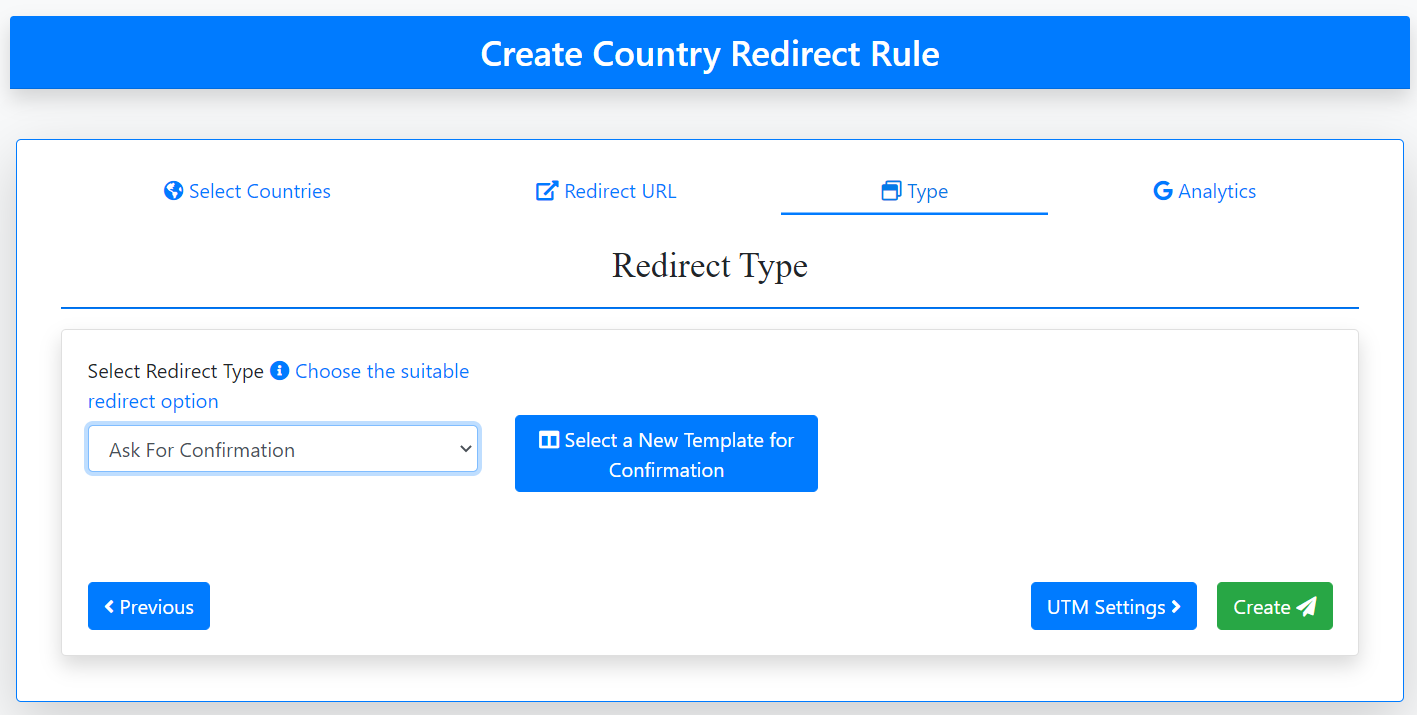Choose Select a New Template for Confirmation
Viewport: 1417px width, 715px height.
(679, 455)
